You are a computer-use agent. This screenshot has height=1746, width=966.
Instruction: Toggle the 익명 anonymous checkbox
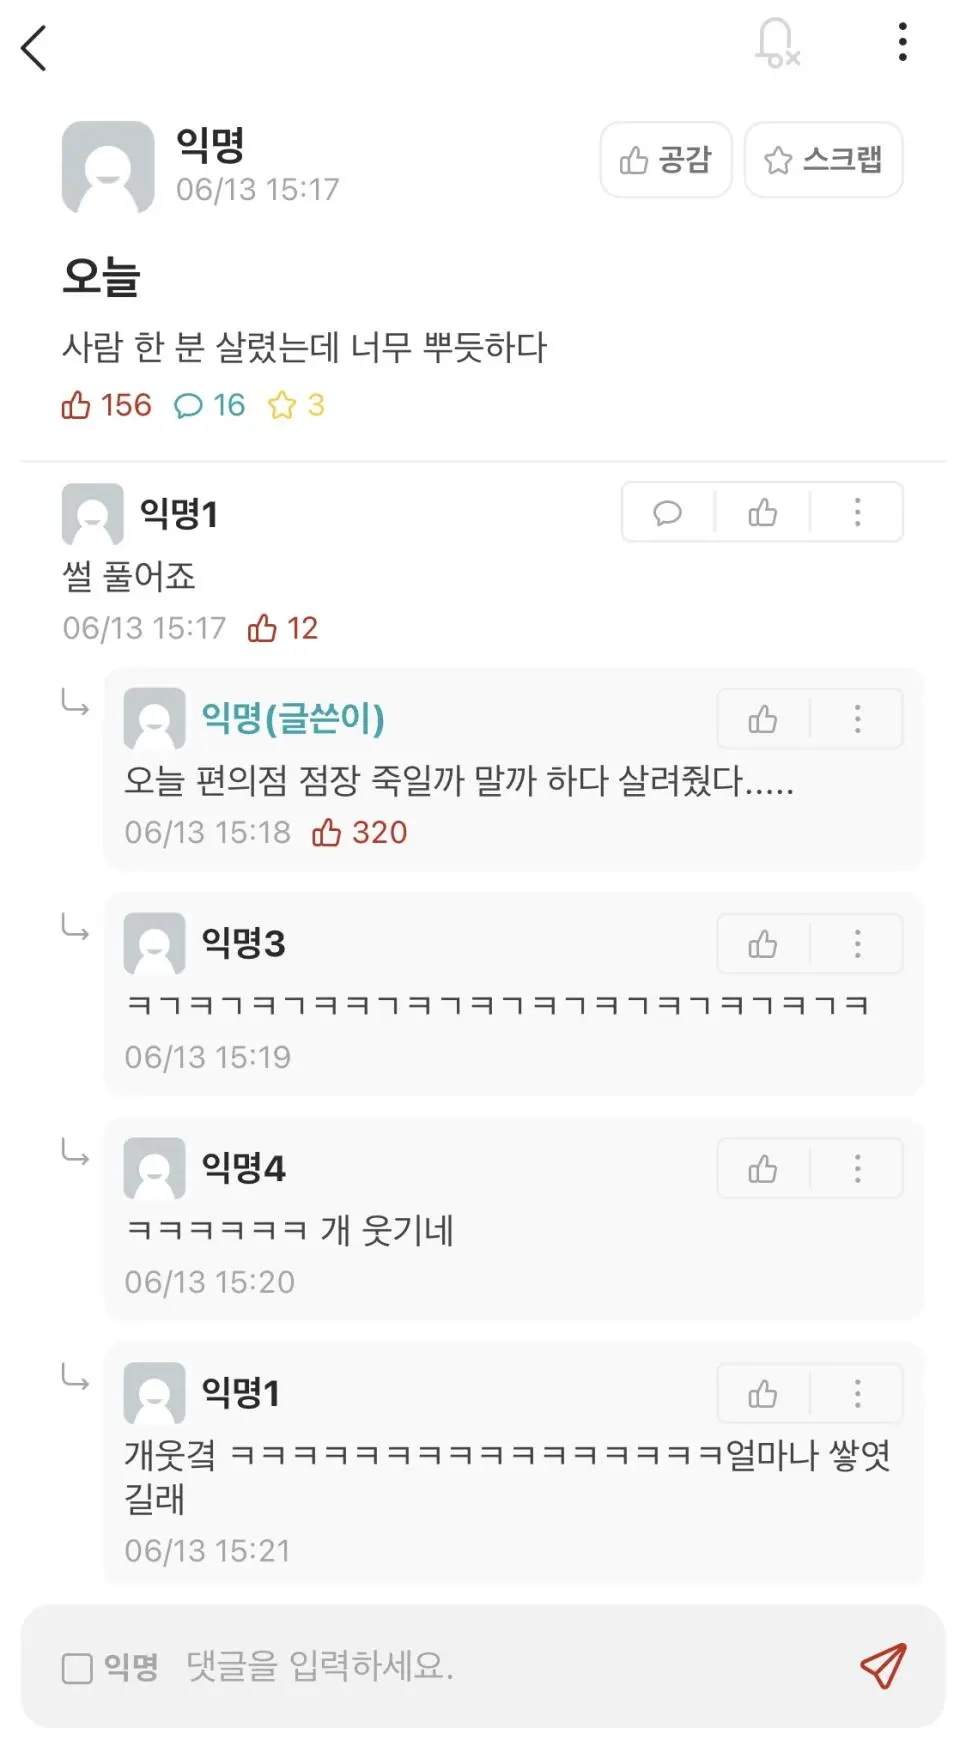pyautogui.click(x=77, y=1668)
